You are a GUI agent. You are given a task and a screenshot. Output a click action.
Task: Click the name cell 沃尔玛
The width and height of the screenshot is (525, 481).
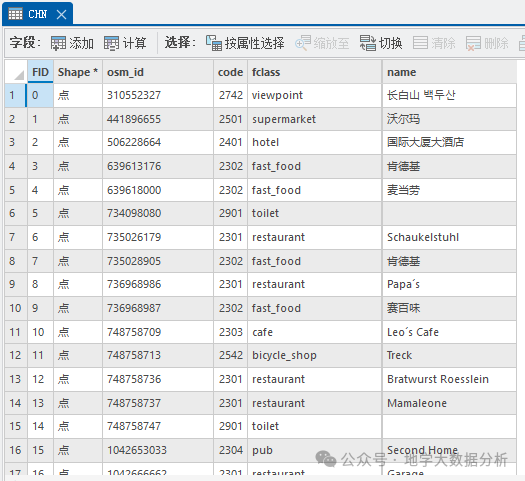[x=449, y=119]
